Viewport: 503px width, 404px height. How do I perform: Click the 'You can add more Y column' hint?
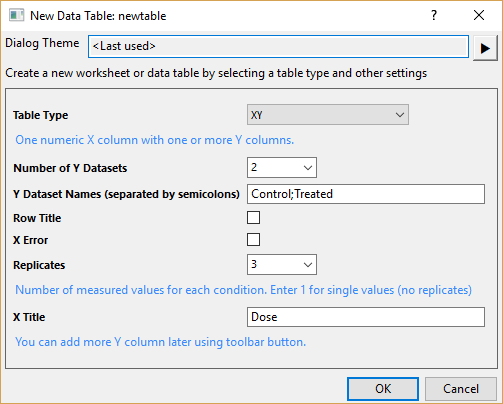160,342
